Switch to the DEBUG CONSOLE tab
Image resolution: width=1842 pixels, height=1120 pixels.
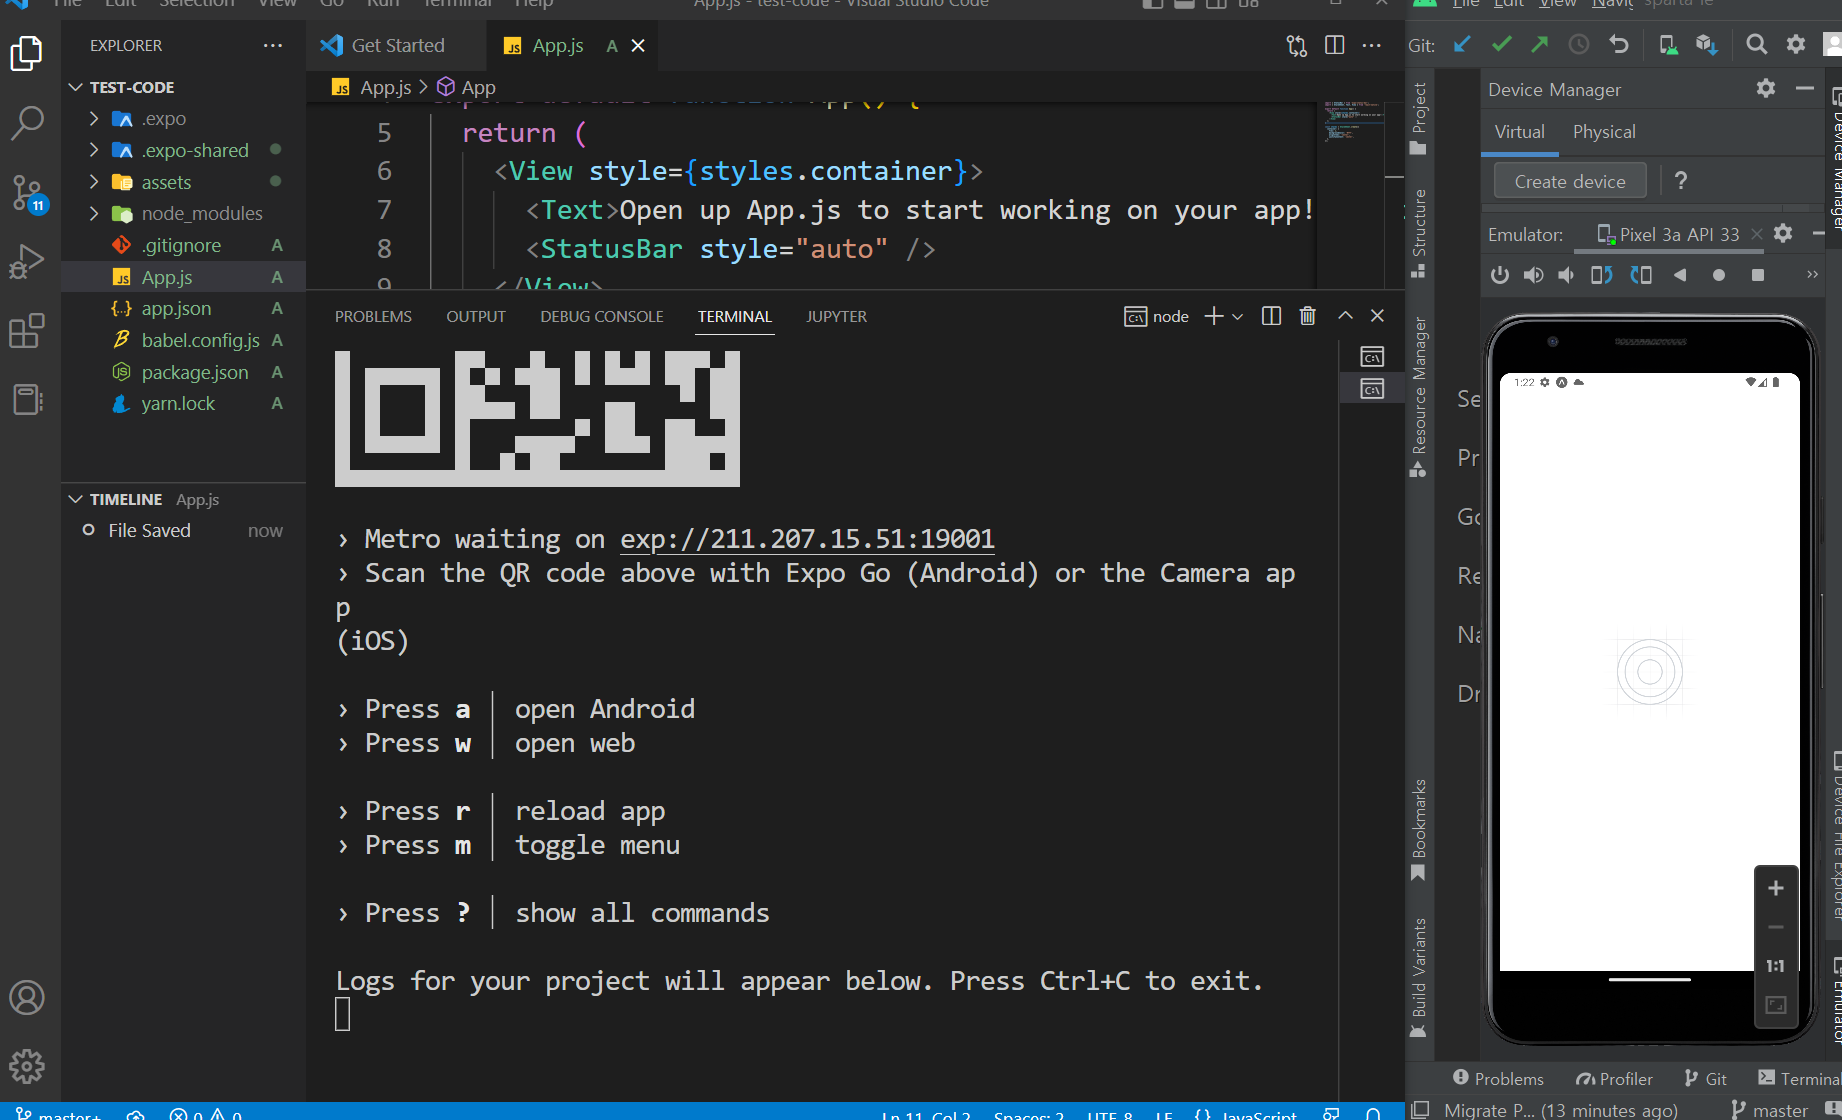click(x=602, y=316)
